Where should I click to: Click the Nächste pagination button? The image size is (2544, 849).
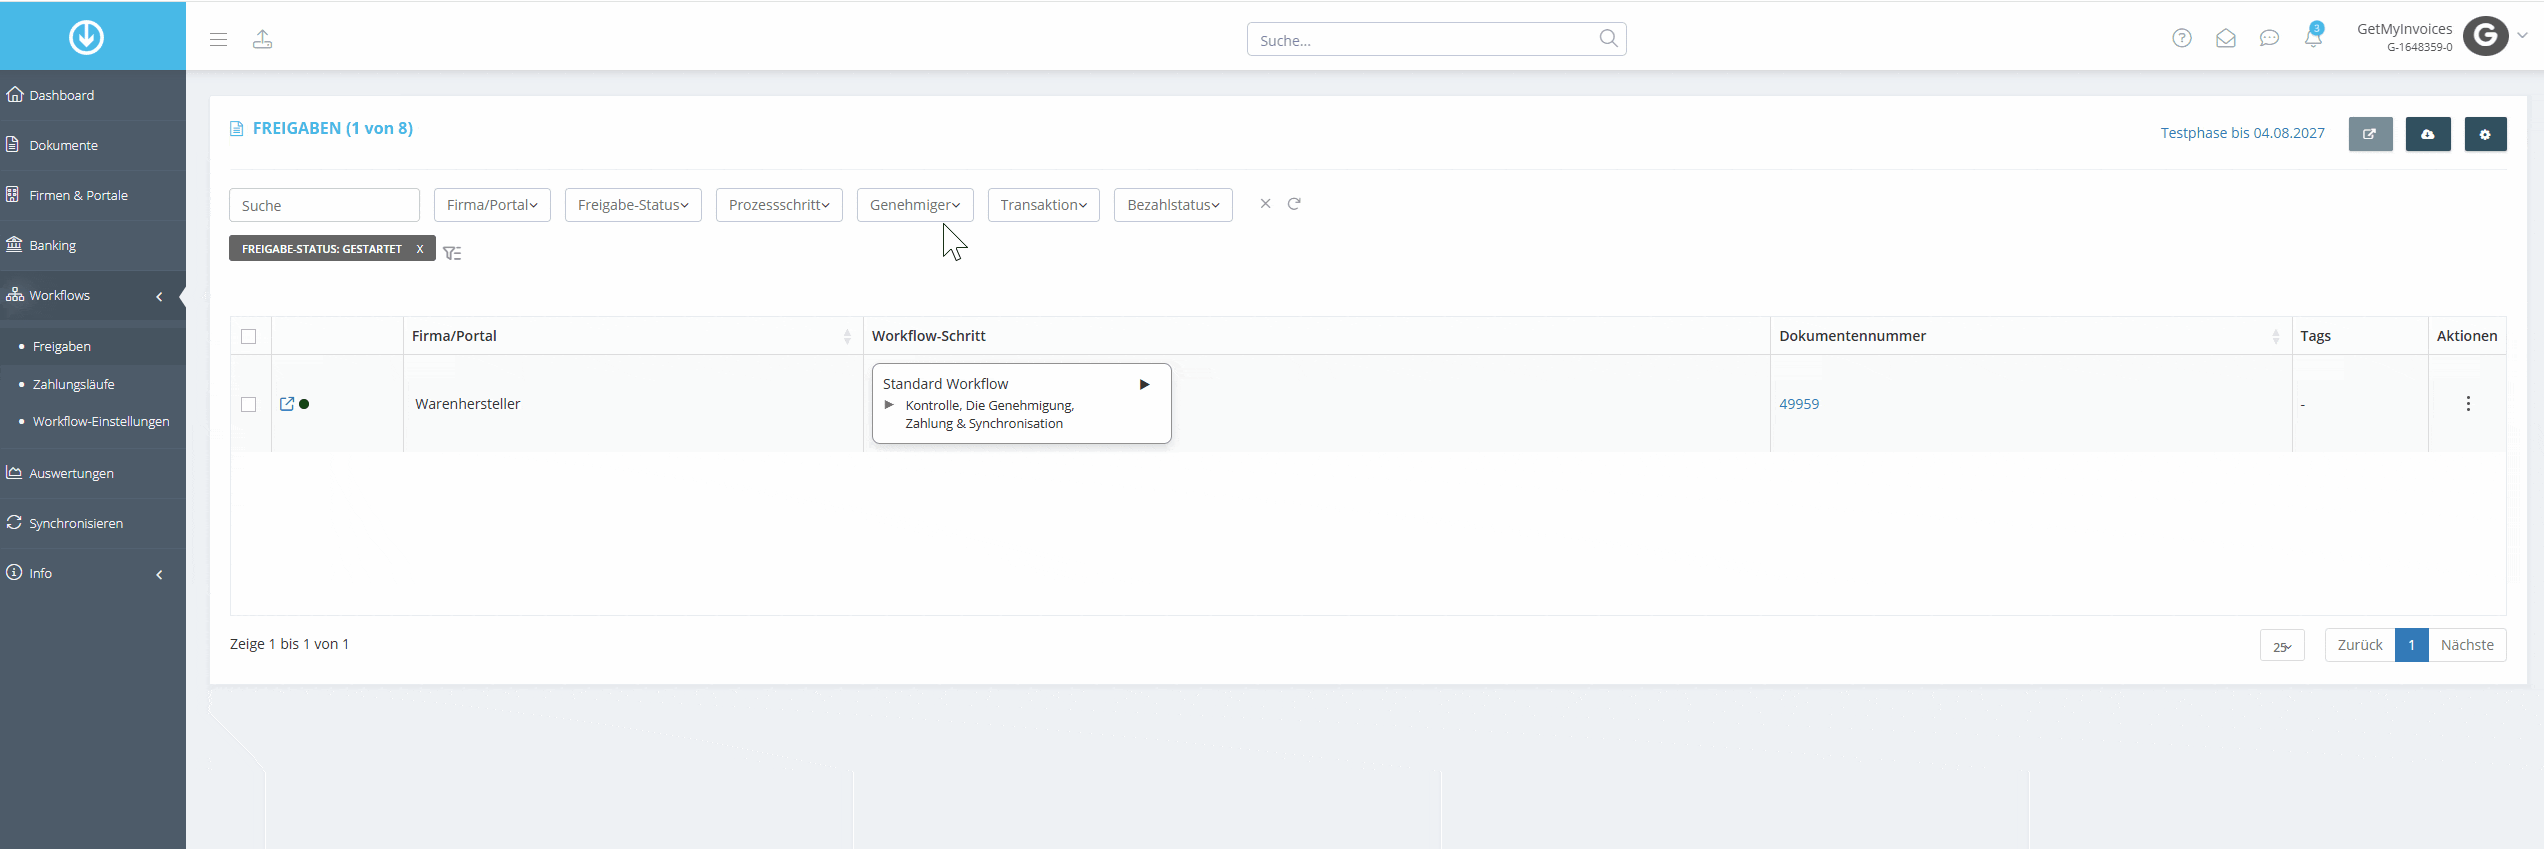(2467, 645)
